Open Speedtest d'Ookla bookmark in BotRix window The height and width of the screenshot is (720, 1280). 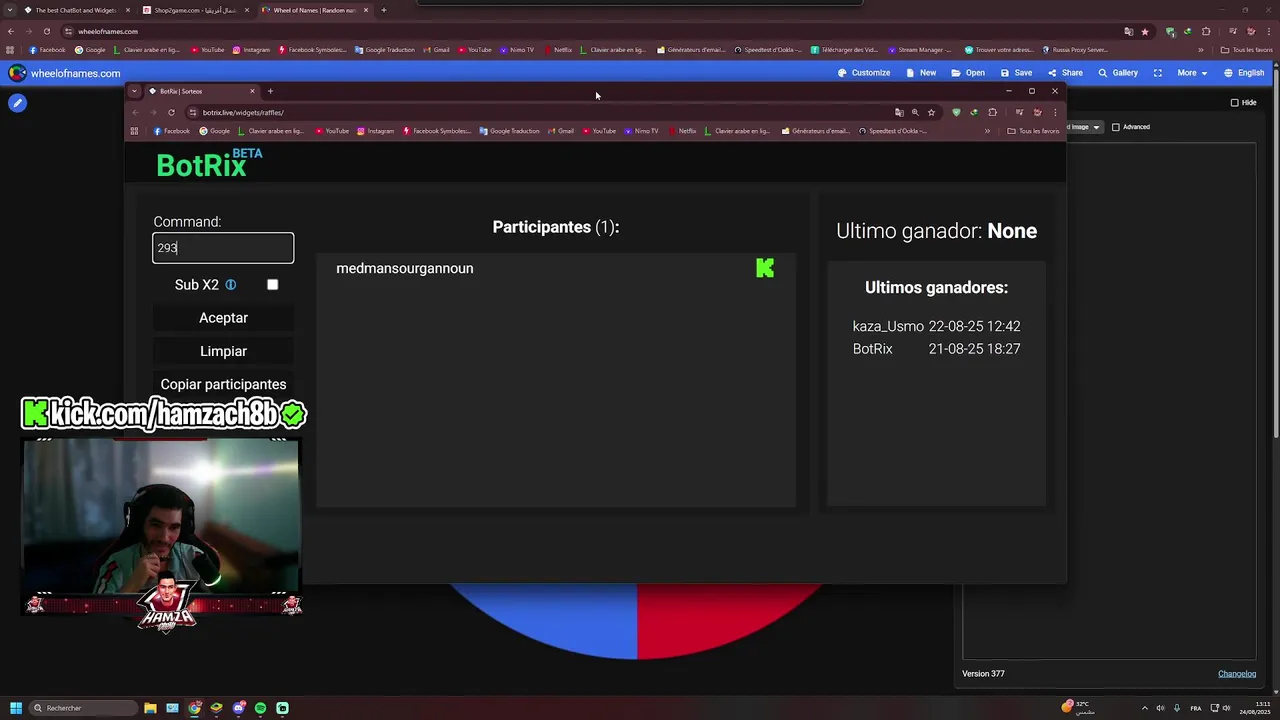click(x=893, y=131)
